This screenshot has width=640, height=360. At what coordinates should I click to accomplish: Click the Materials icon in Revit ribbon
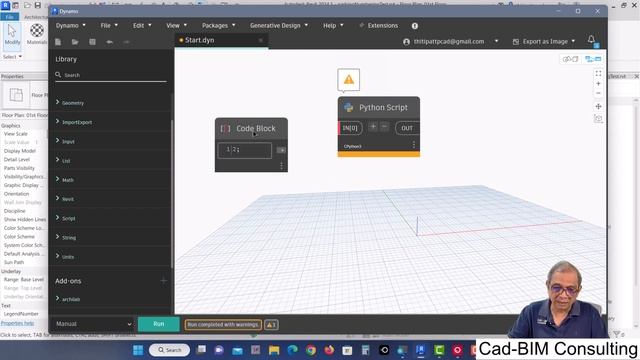tap(37, 34)
